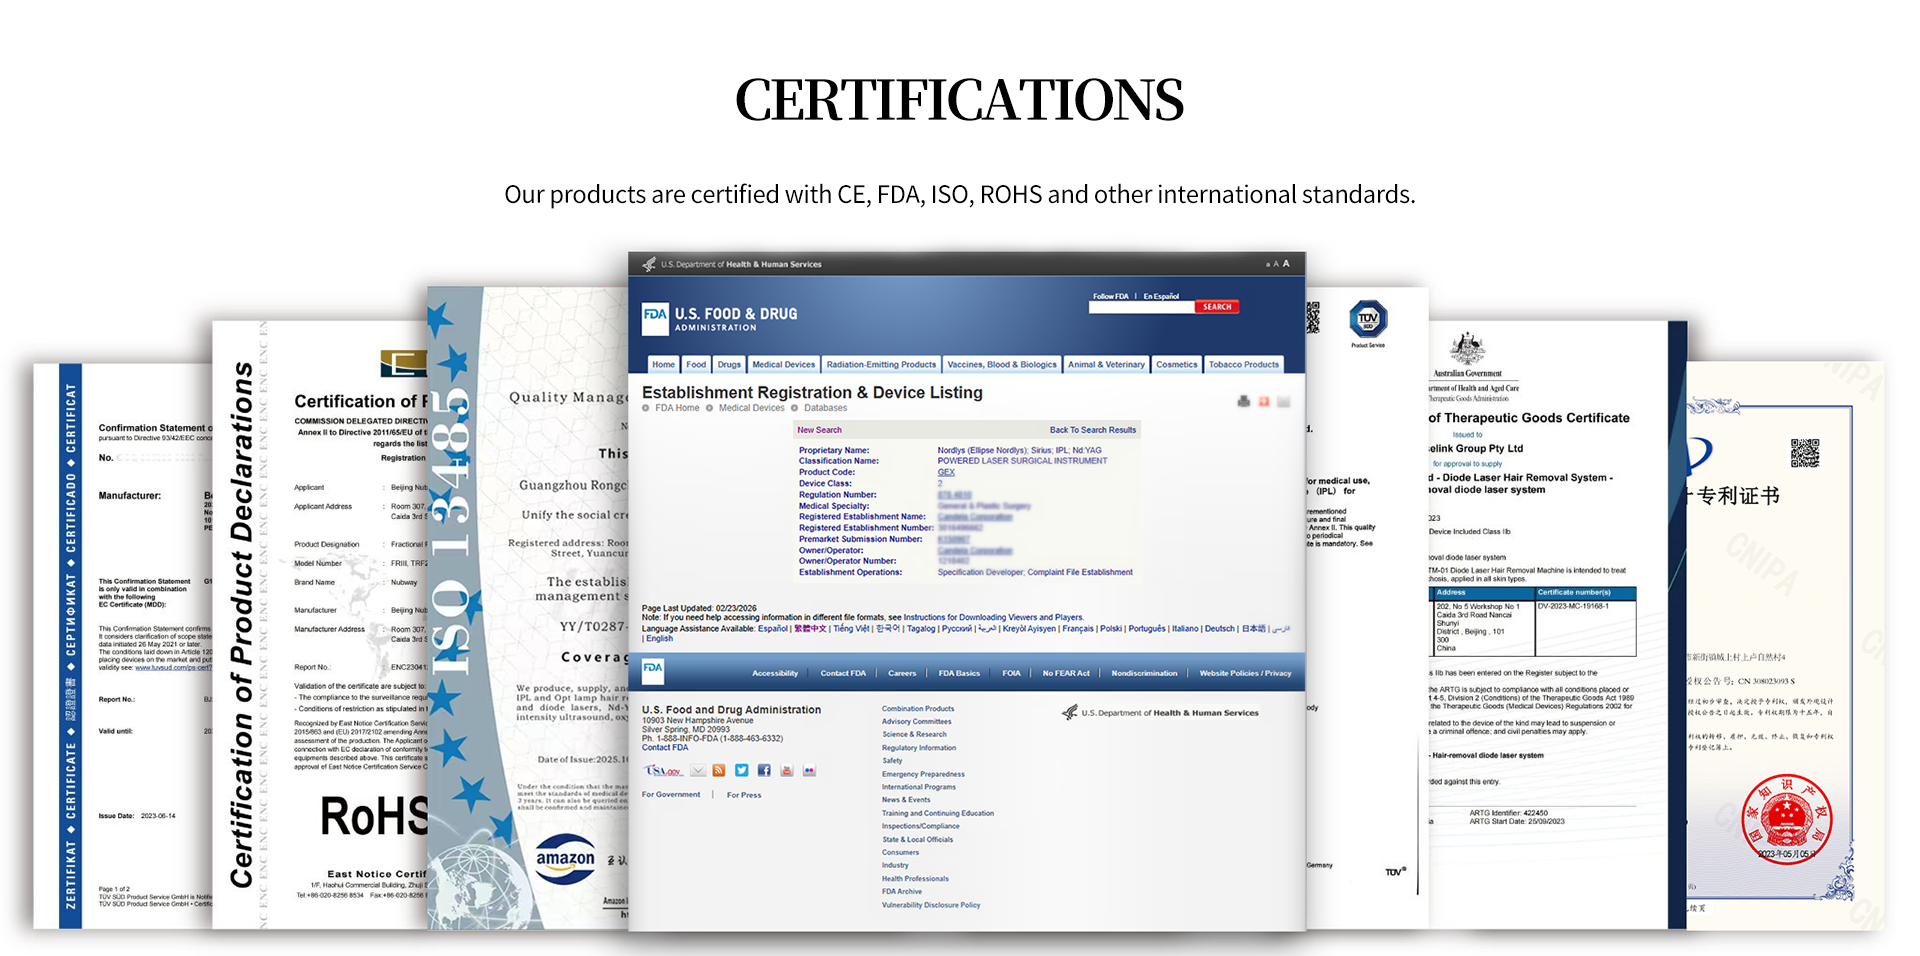Open the Twitter icon in FDA footer
1920x956 pixels.
(x=741, y=770)
